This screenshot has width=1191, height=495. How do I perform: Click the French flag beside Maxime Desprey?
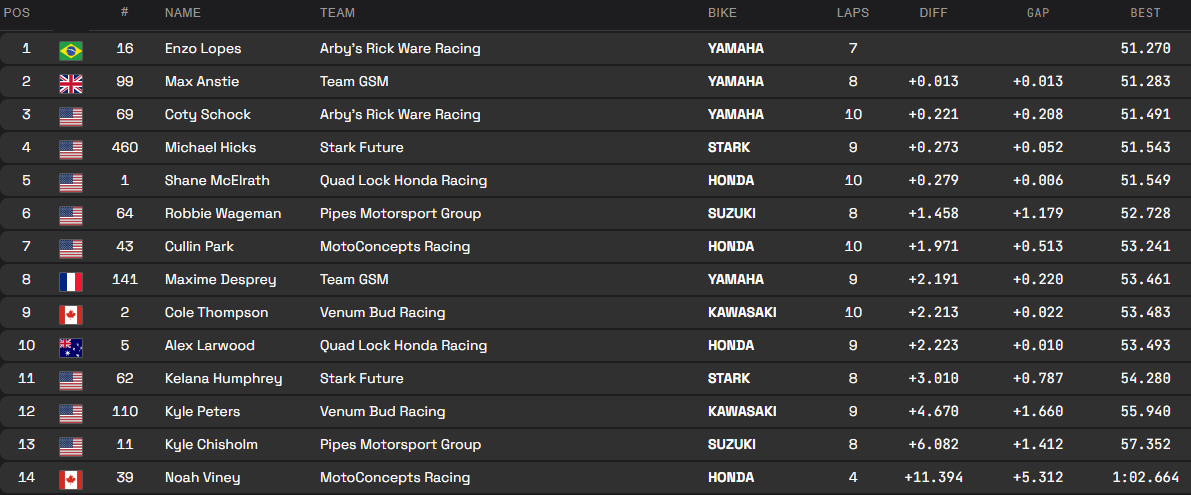[x=70, y=280]
